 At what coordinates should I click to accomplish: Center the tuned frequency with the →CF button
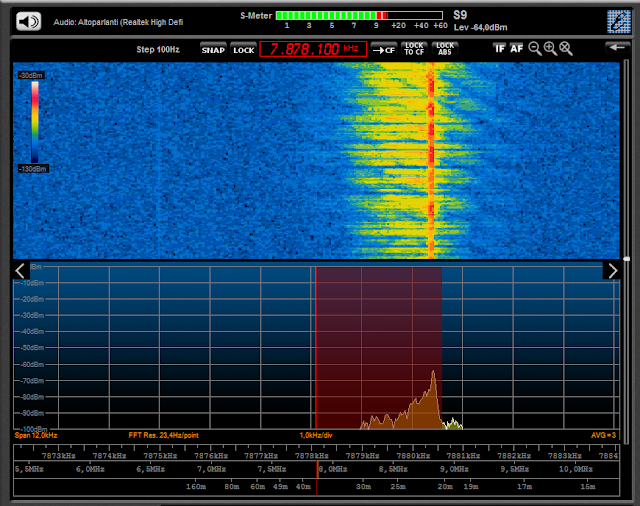384,49
